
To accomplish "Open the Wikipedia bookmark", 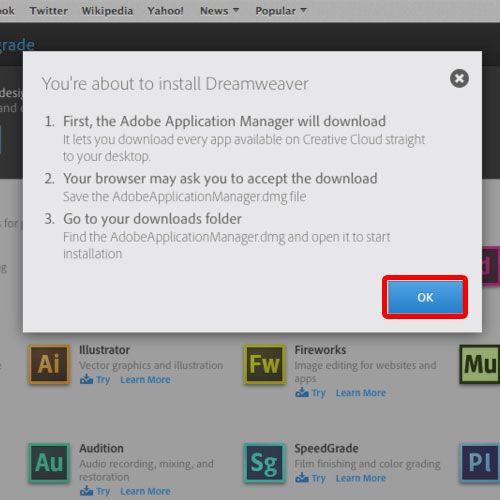I will [x=107, y=11].
